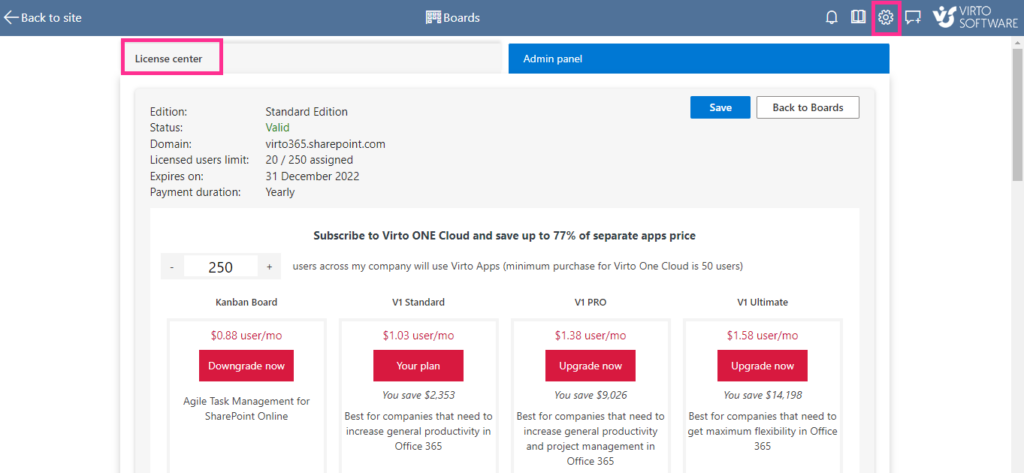Click Upgrade now for V1 Ultimate
Viewport: 1024px width, 473px height.
pyautogui.click(x=762, y=366)
